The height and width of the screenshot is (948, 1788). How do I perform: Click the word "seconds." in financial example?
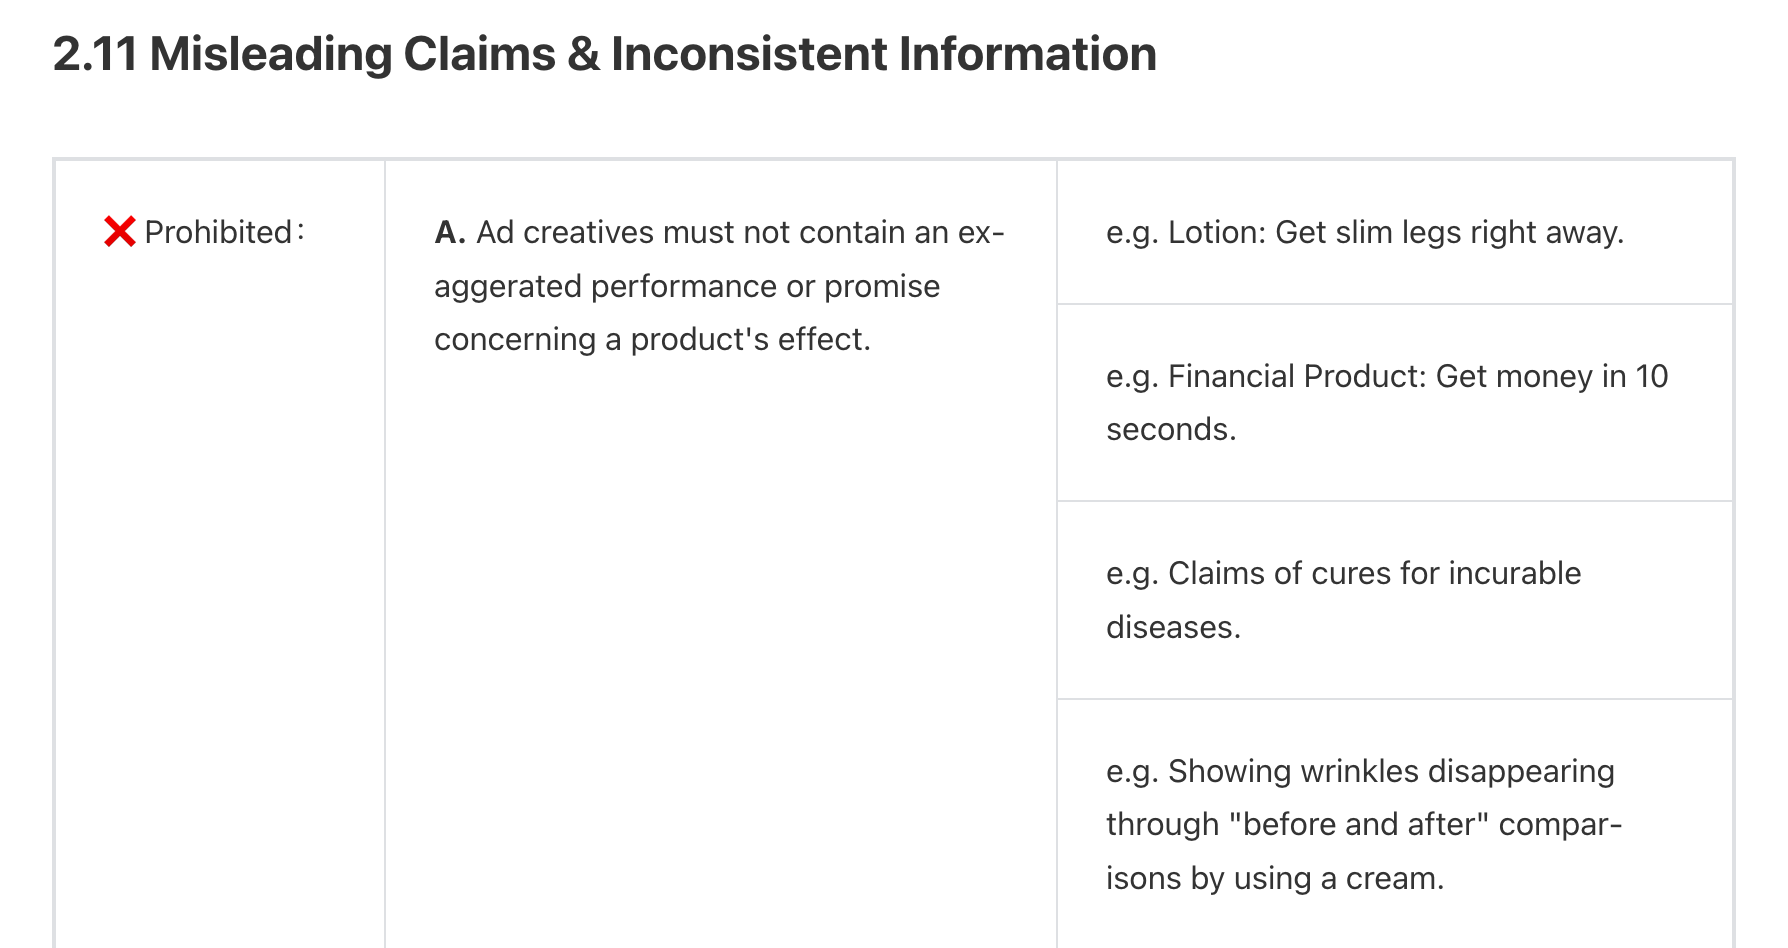click(x=1171, y=429)
